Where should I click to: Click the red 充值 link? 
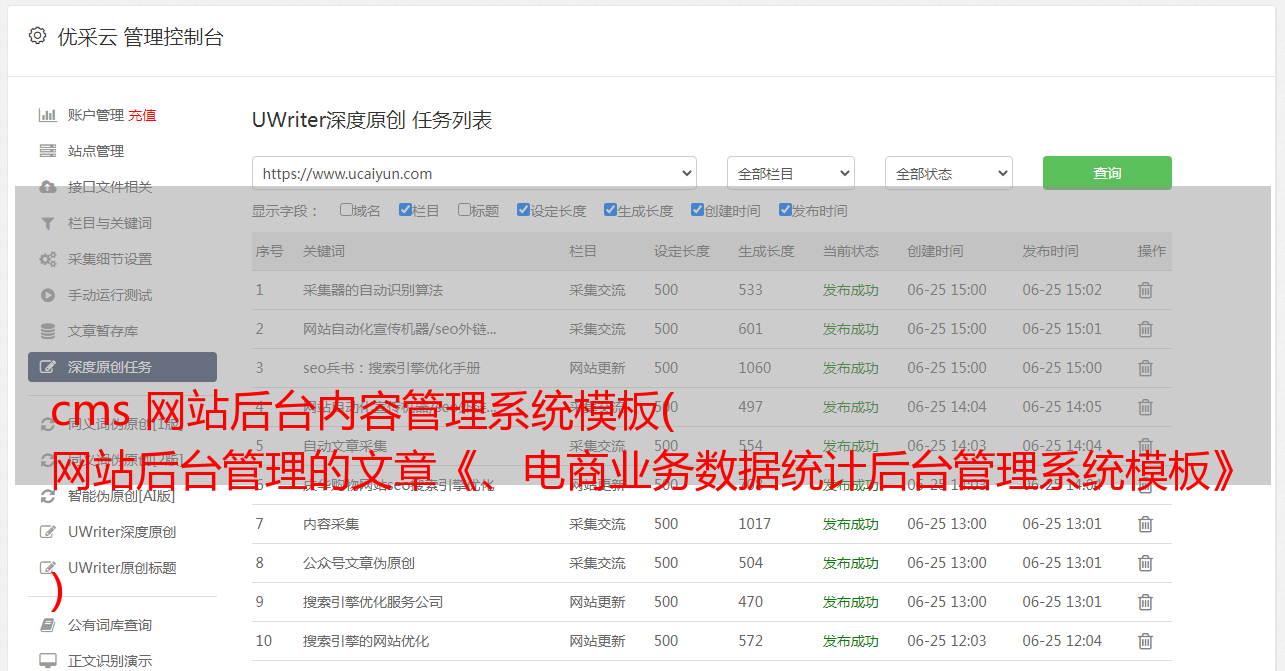(142, 115)
